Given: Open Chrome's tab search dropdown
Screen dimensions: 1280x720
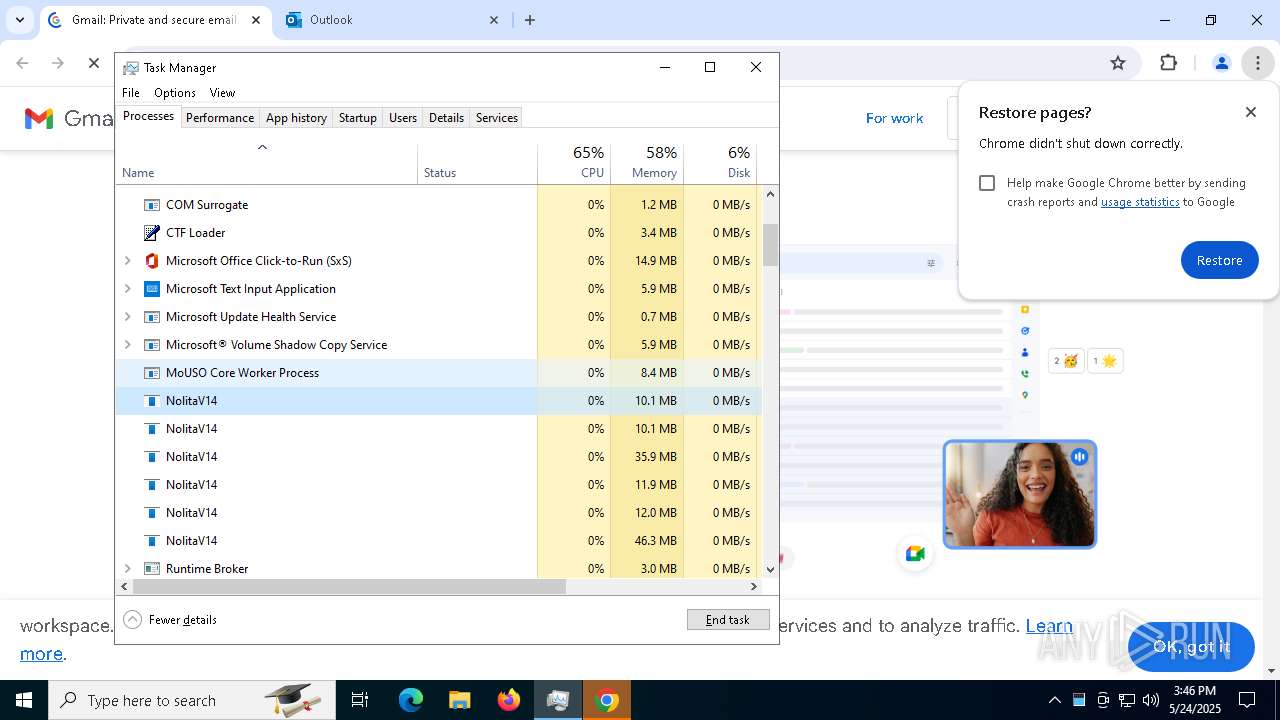Looking at the screenshot, I should pyautogui.click(x=20, y=20).
